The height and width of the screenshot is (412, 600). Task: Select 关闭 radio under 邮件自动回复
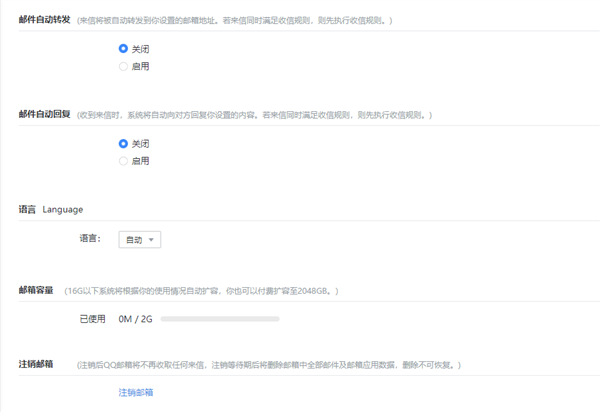tap(123, 143)
